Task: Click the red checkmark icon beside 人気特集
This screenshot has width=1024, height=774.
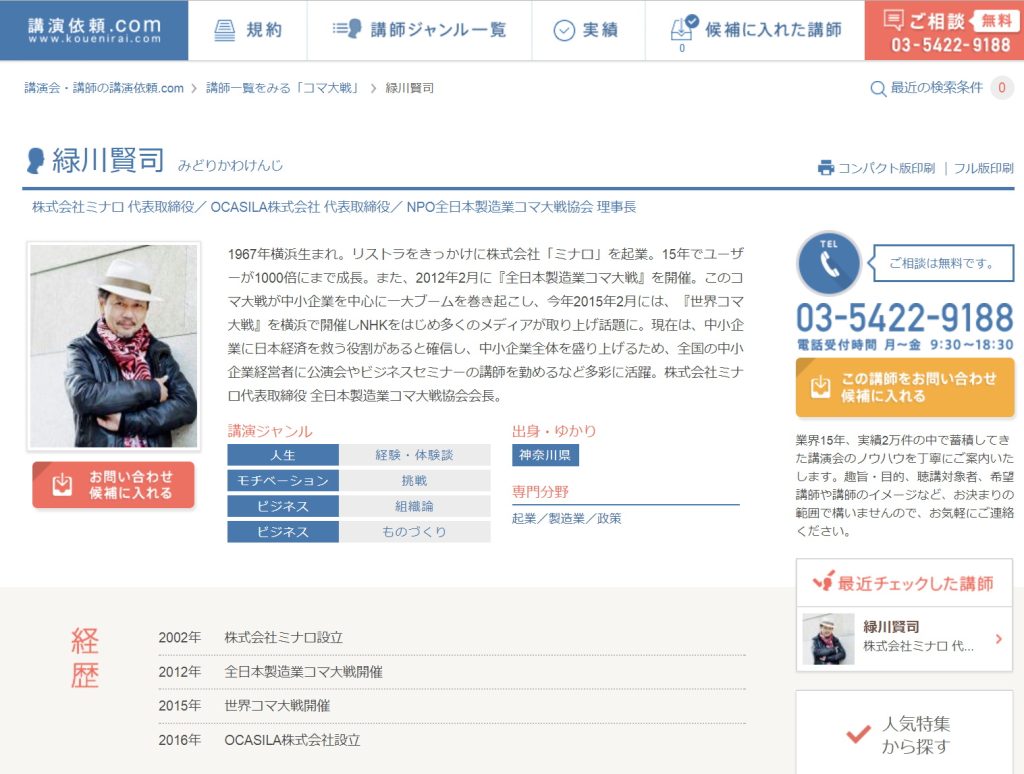Action: click(x=859, y=734)
